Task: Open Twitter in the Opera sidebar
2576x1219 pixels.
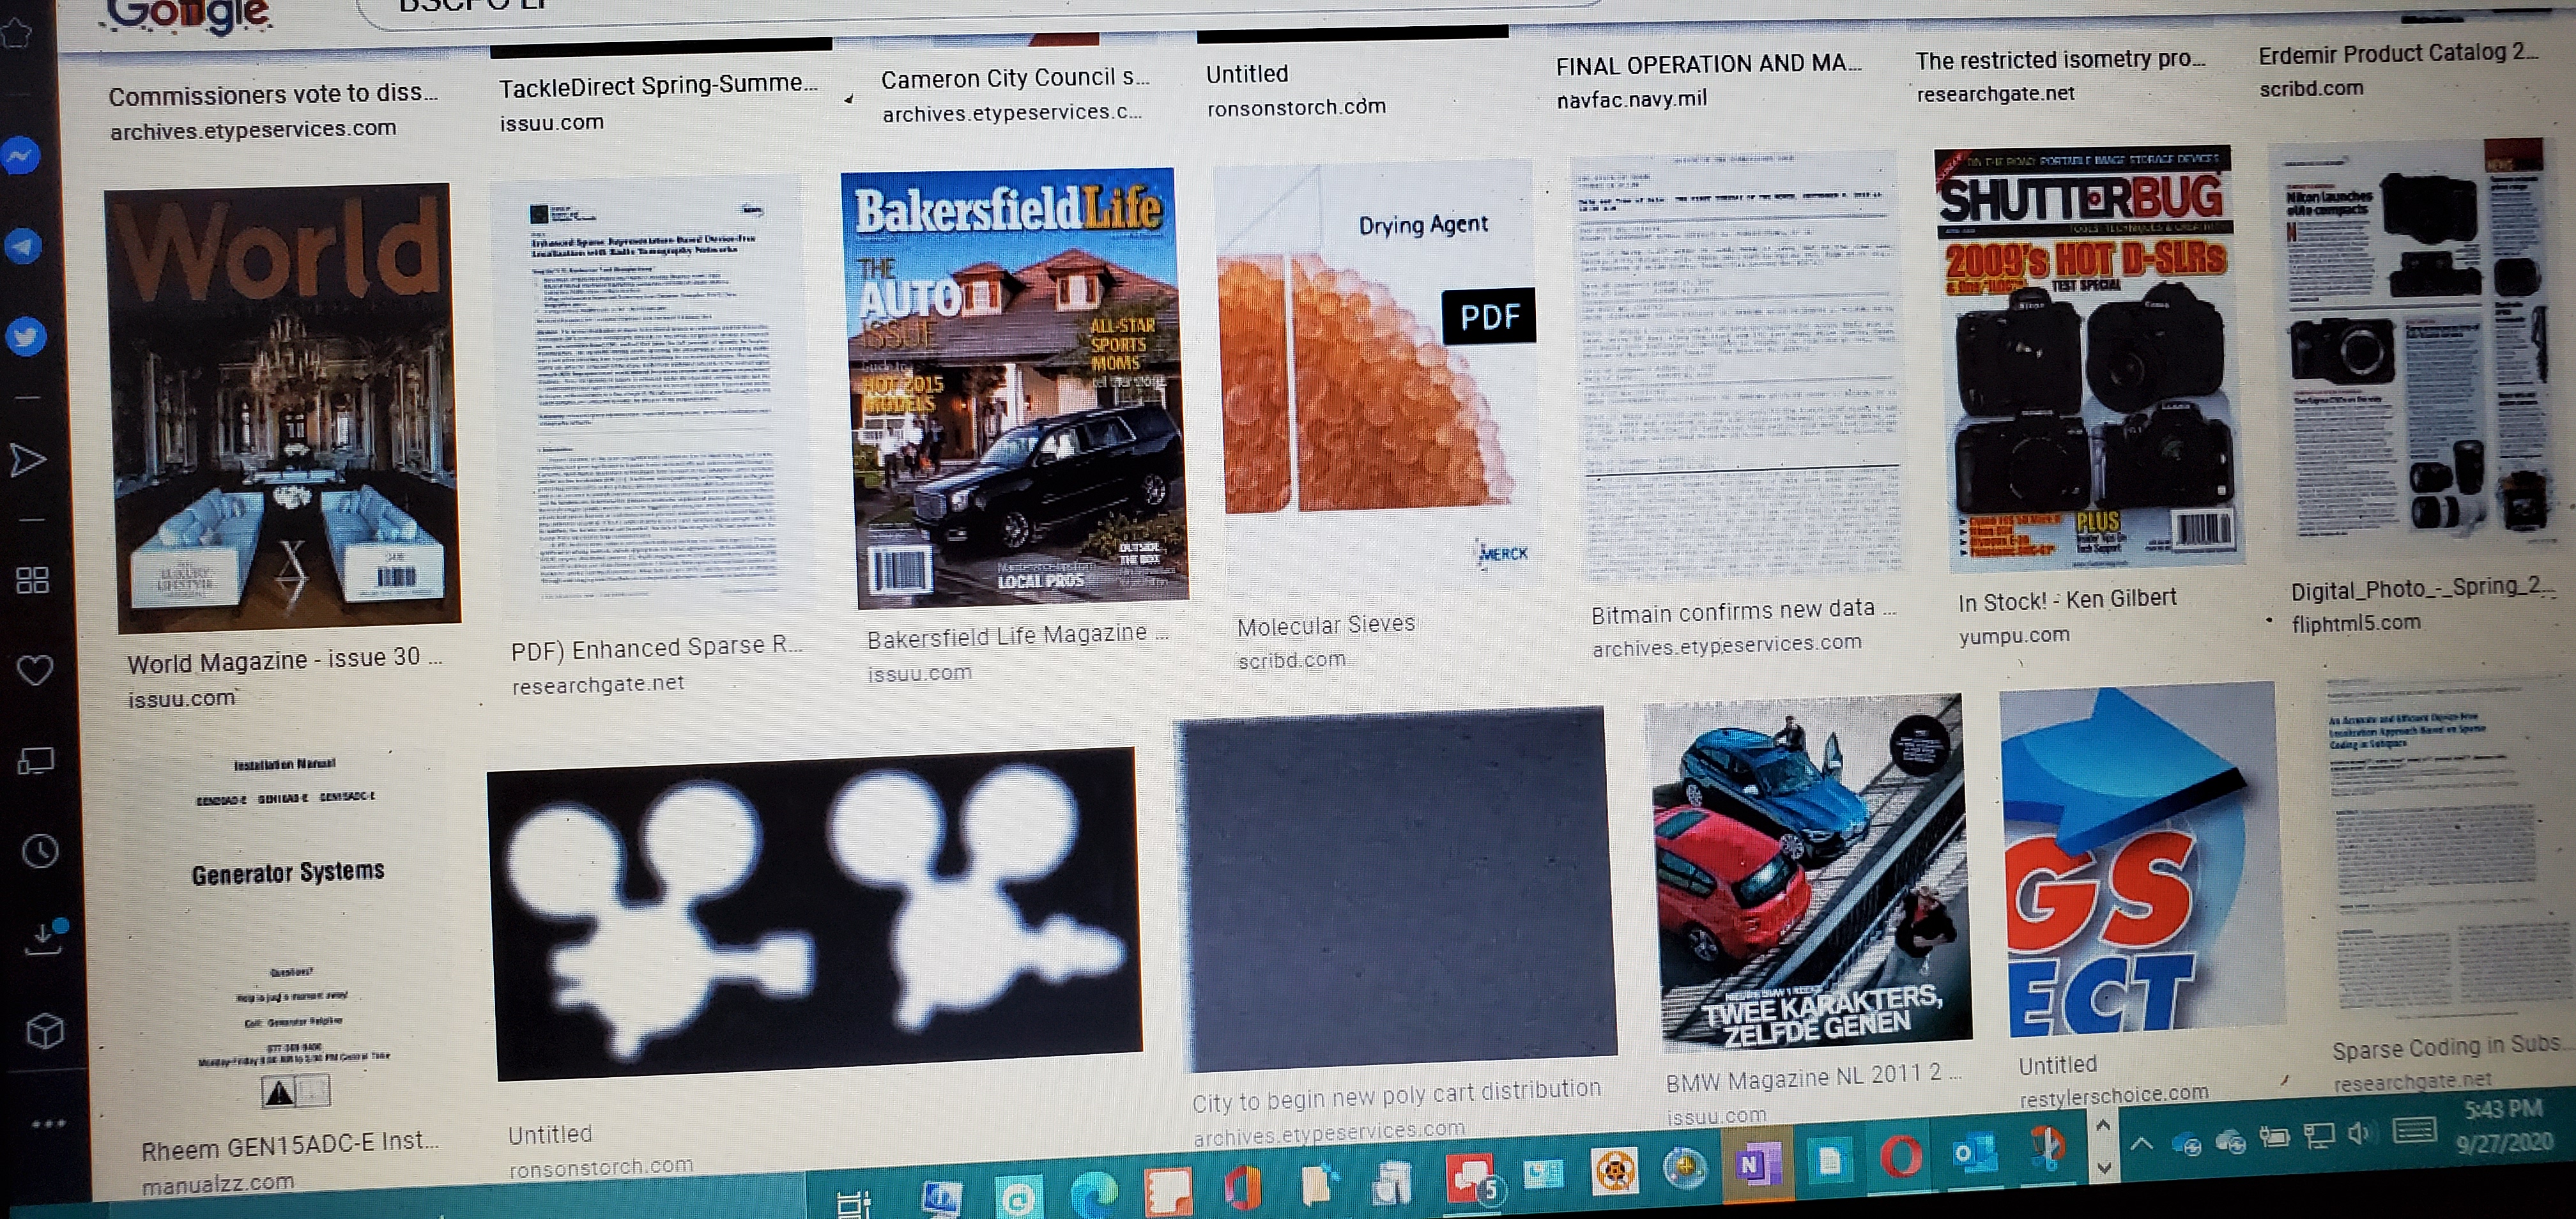Action: pos(26,336)
